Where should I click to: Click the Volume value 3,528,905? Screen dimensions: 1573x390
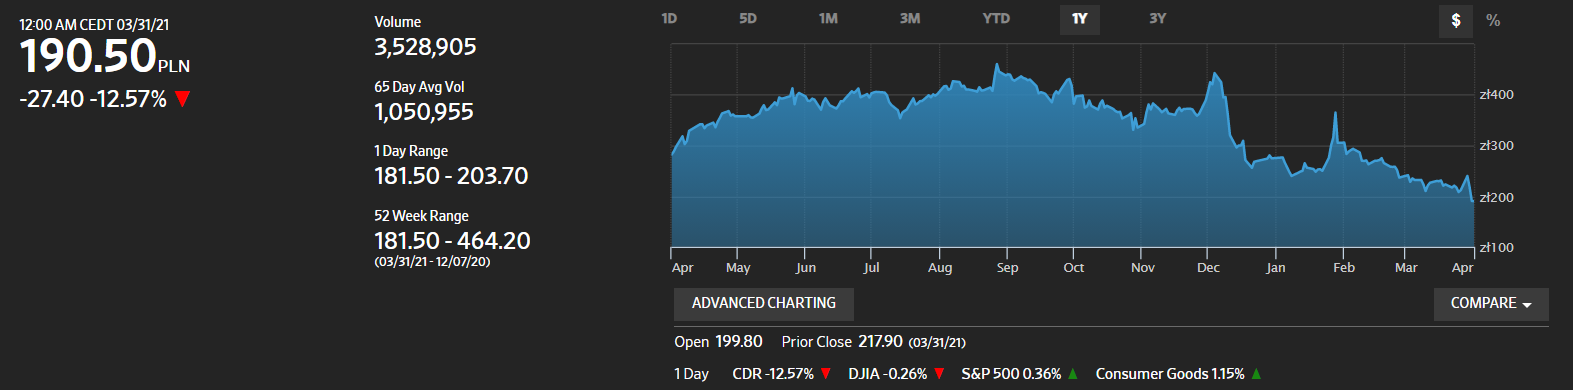point(425,47)
